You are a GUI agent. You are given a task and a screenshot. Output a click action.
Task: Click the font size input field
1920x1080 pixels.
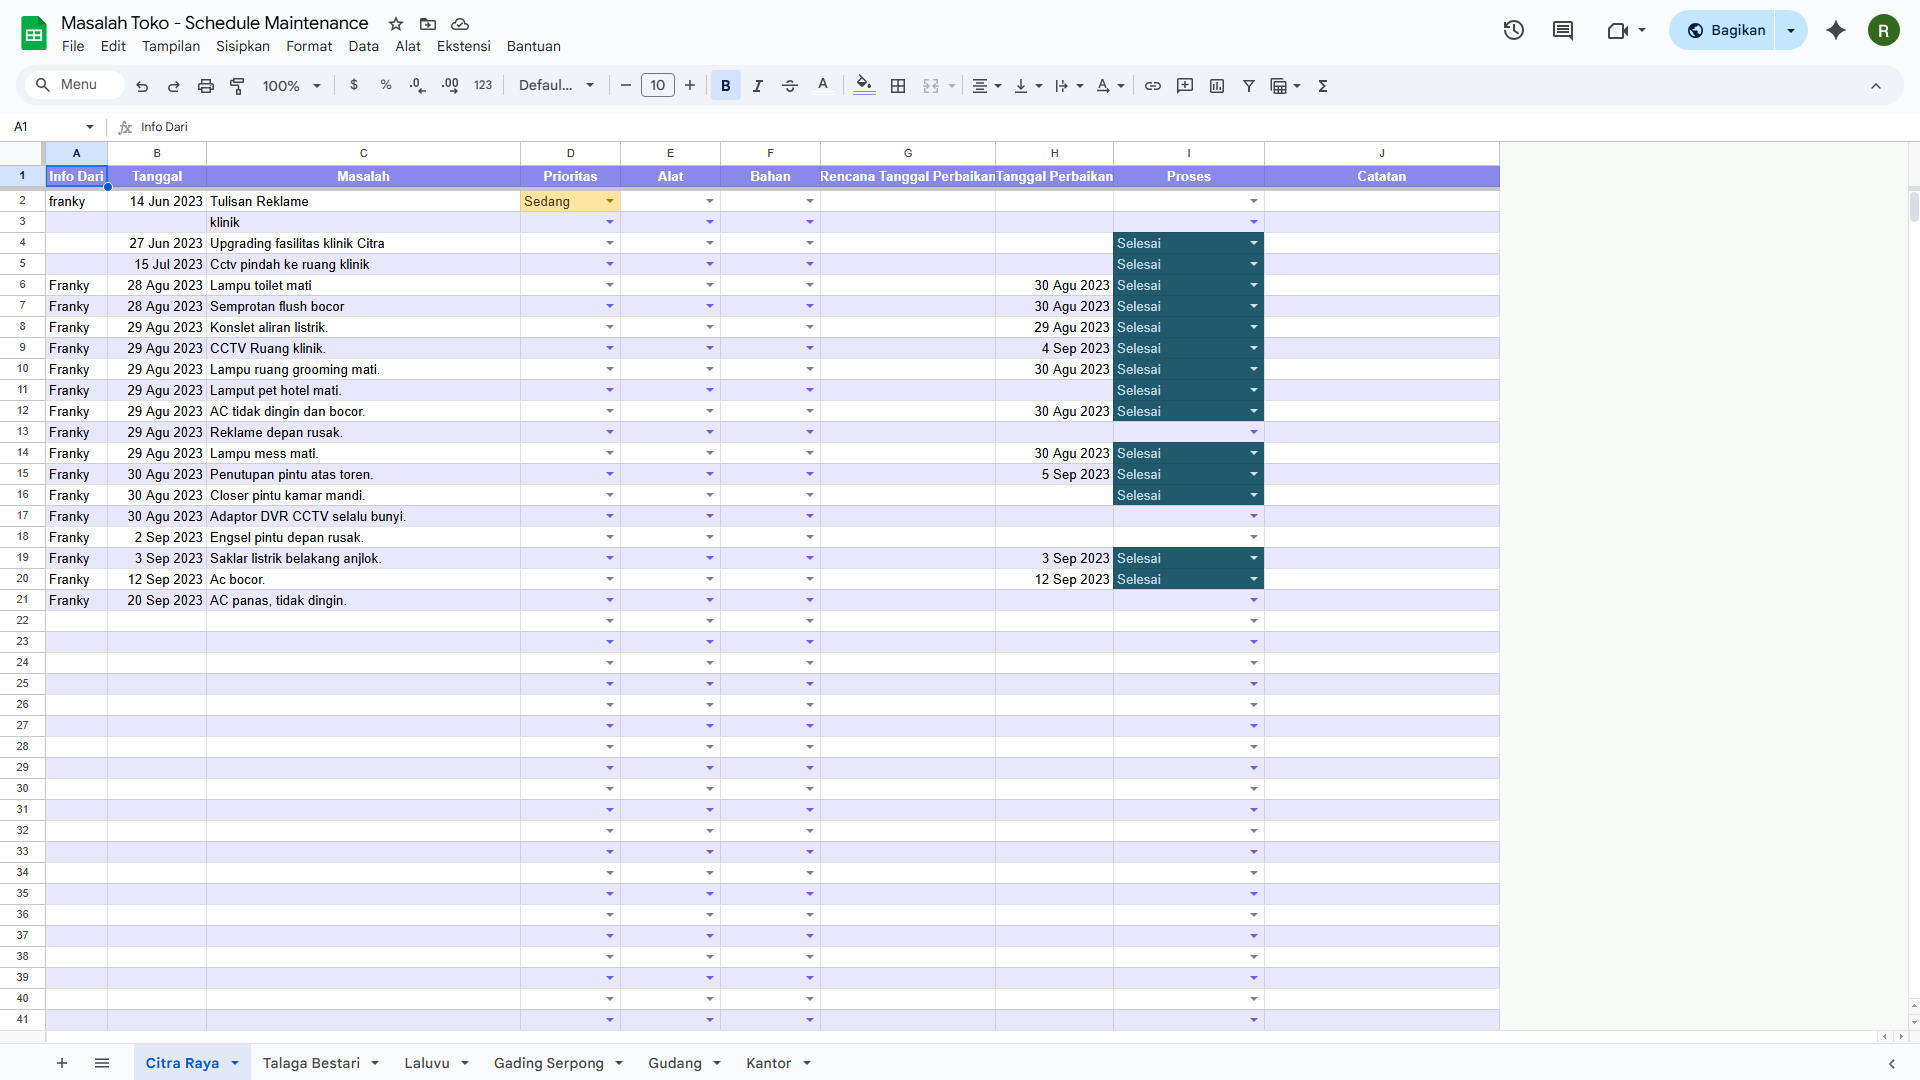[x=657, y=86]
